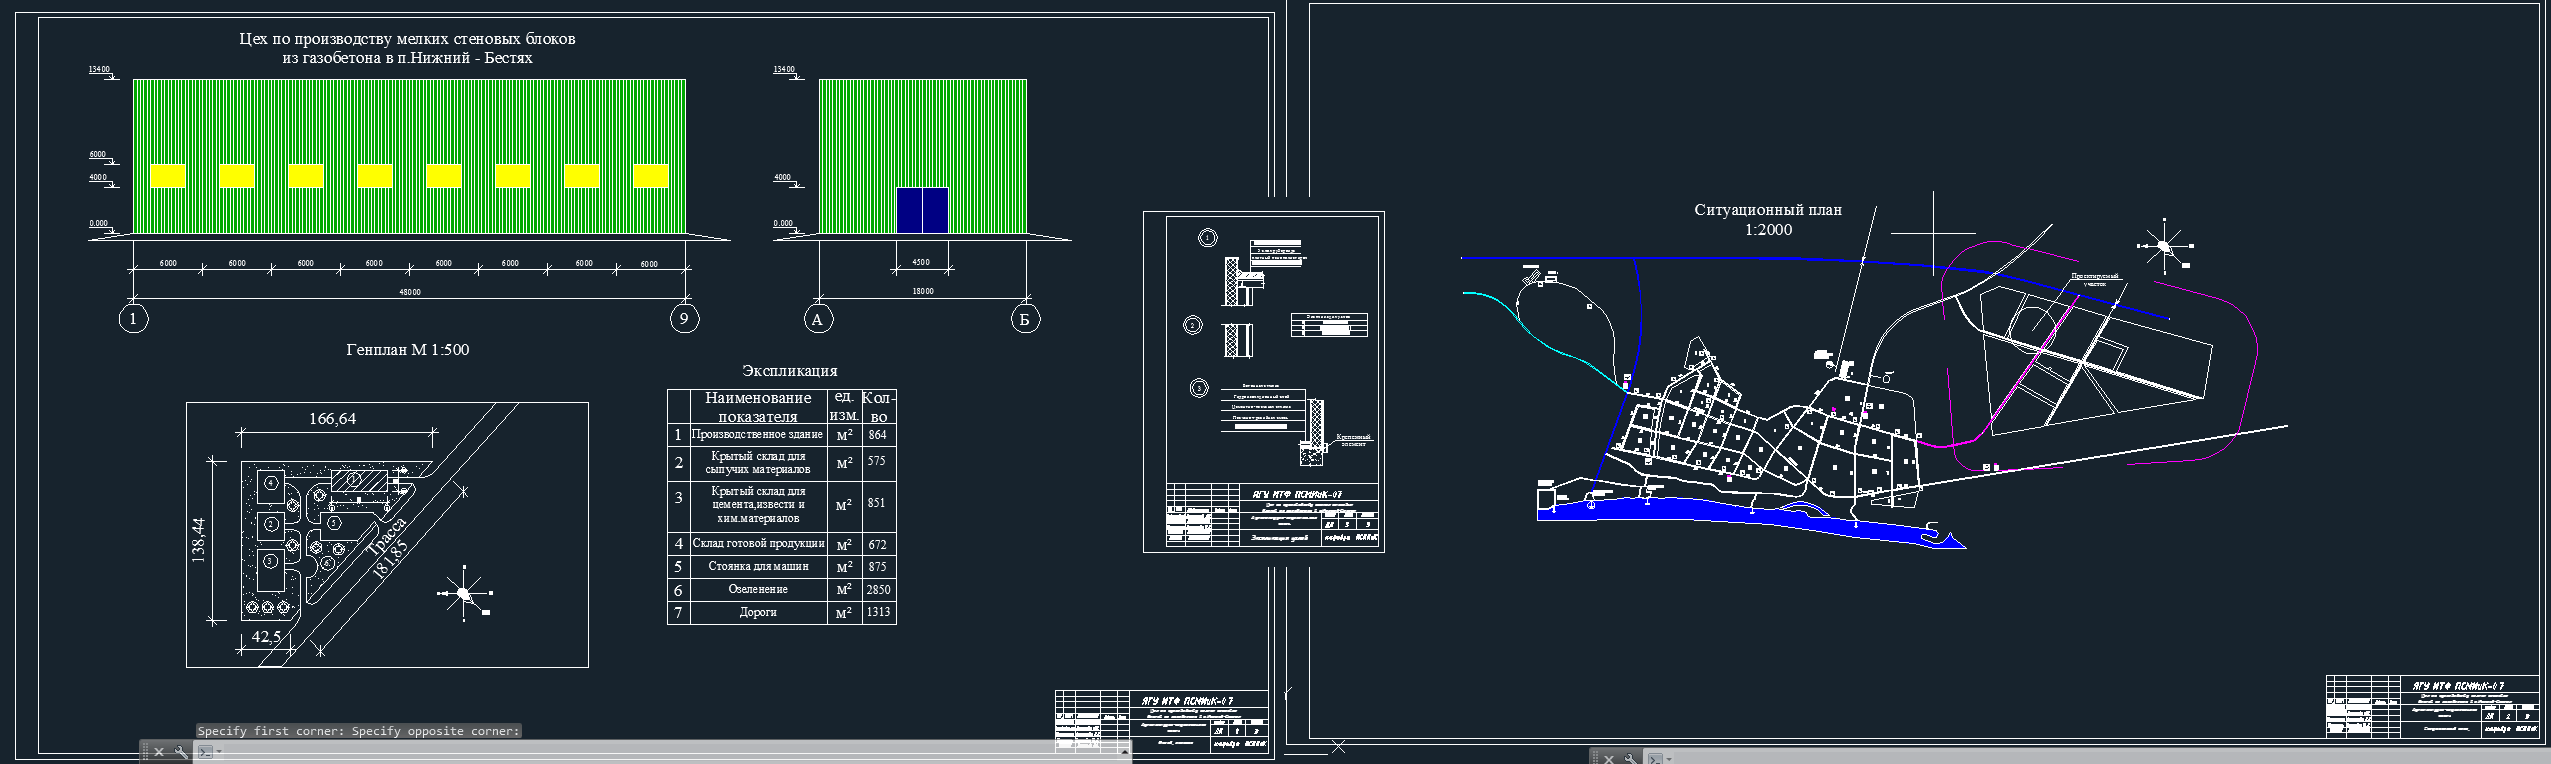This screenshot has width=2551, height=764.
Task: Select the 166,64 dimension on the genplan
Action: coord(332,419)
